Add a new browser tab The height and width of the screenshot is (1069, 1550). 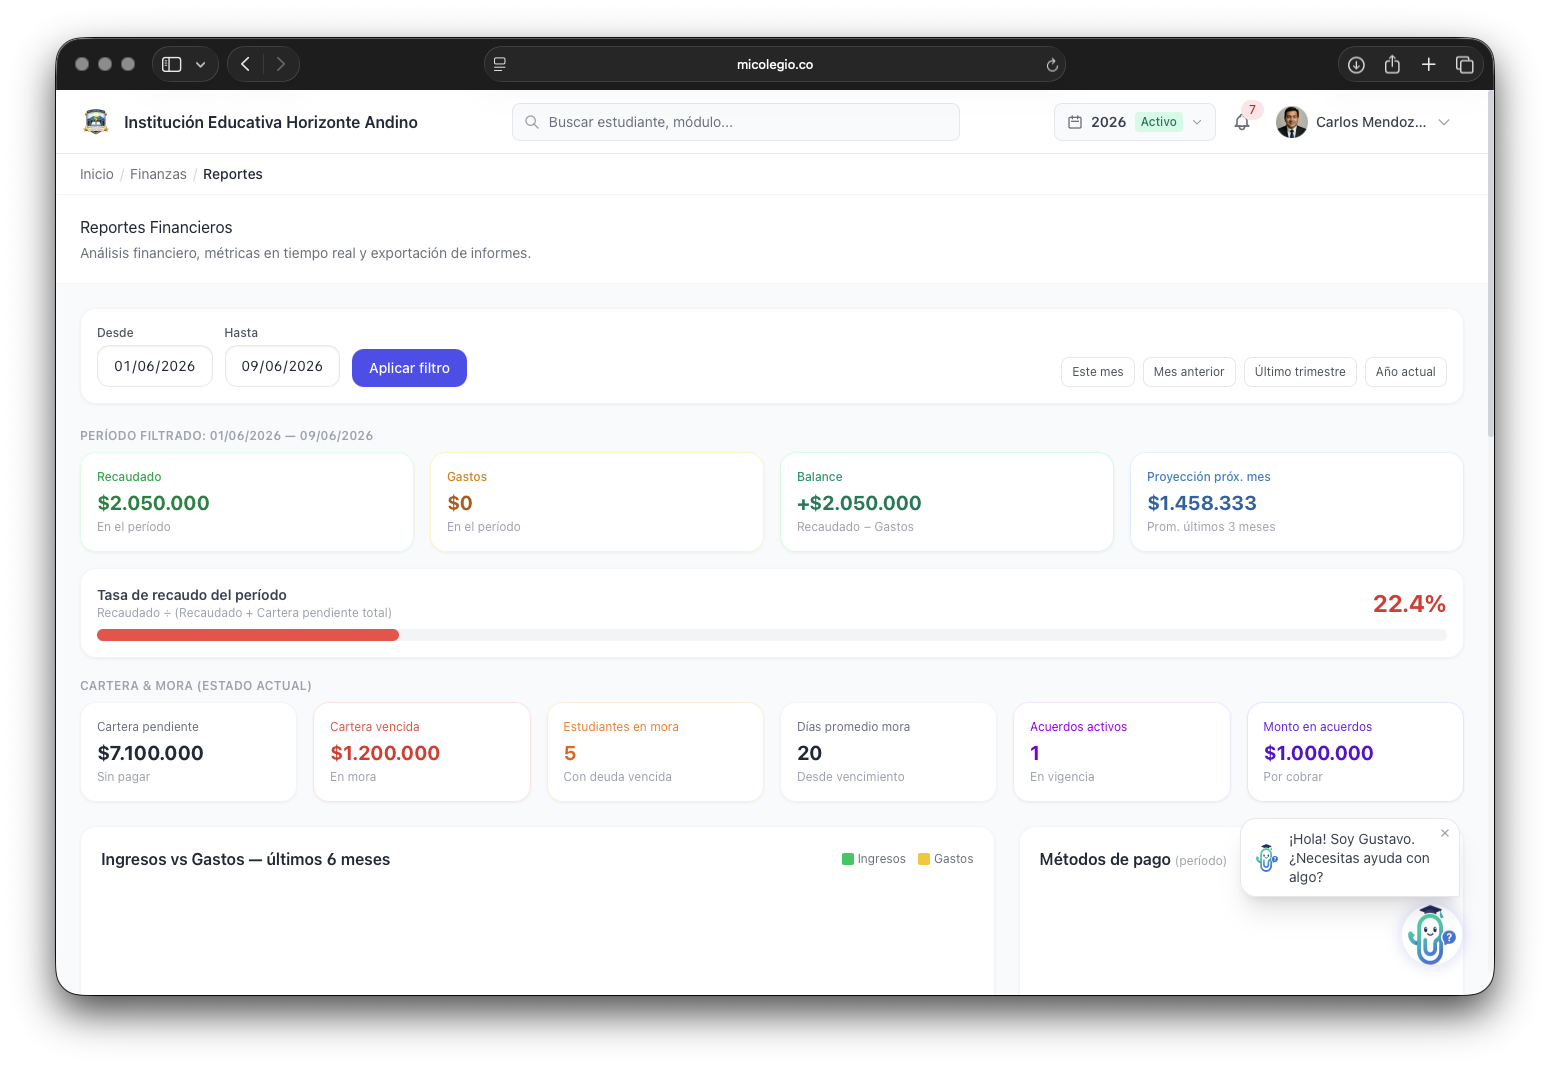coord(1429,64)
